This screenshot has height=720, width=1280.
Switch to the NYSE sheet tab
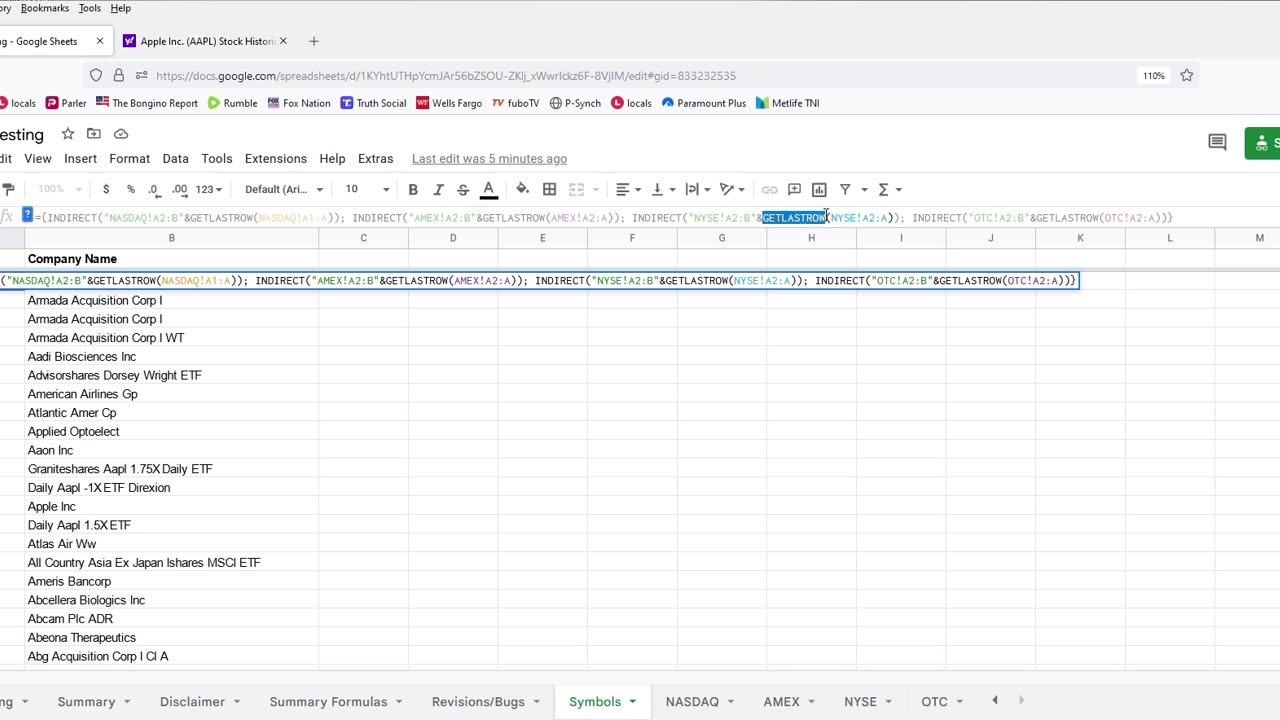tap(860, 702)
